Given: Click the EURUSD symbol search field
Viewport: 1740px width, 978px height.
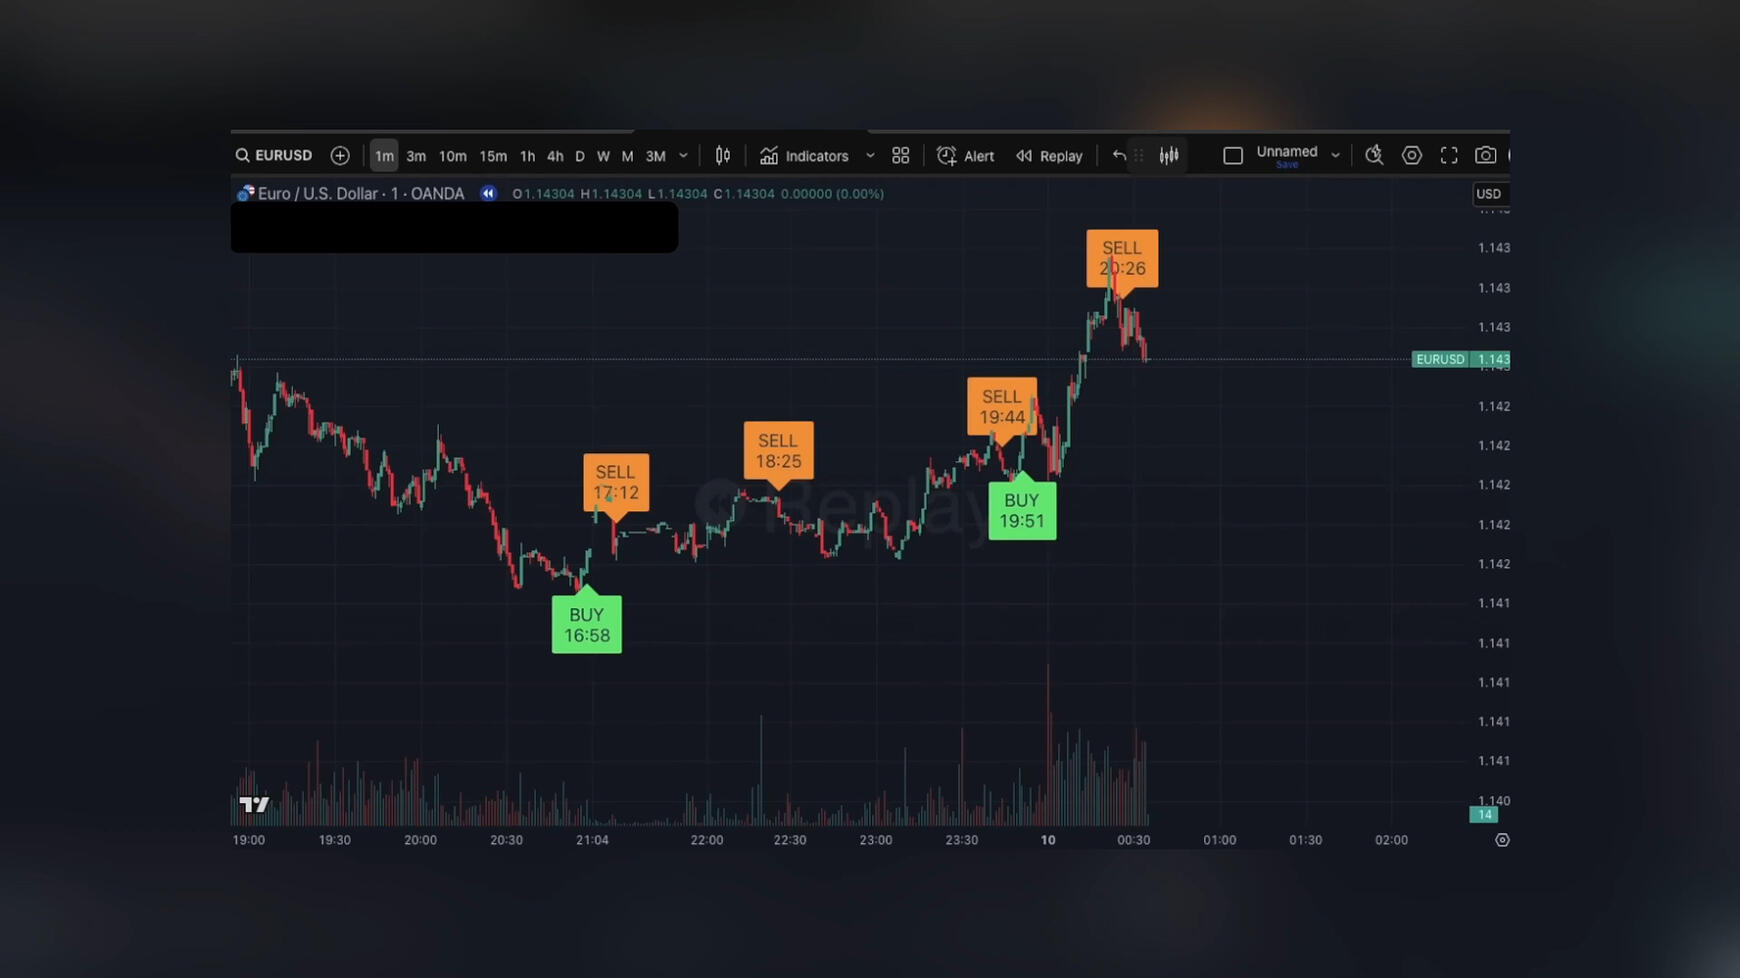Looking at the screenshot, I should point(274,156).
